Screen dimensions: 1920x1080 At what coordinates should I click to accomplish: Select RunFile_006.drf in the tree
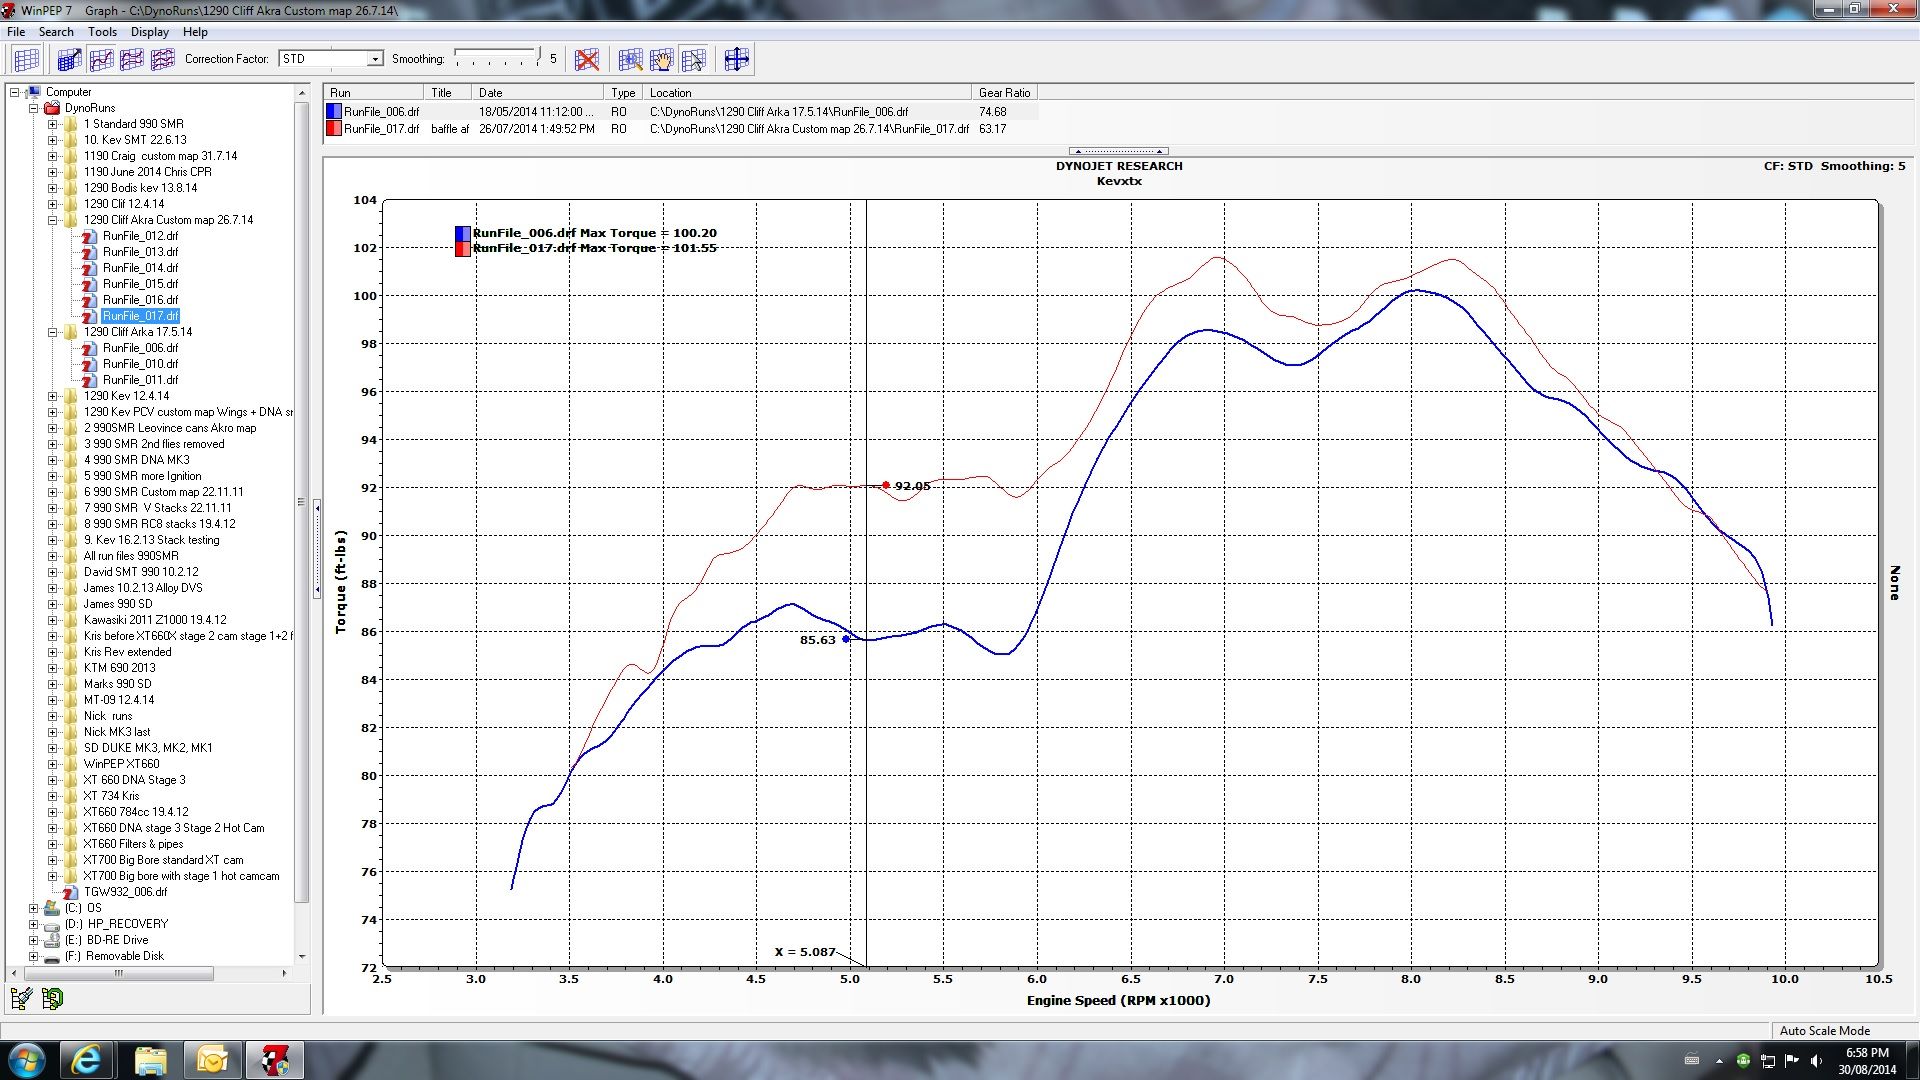(x=140, y=348)
